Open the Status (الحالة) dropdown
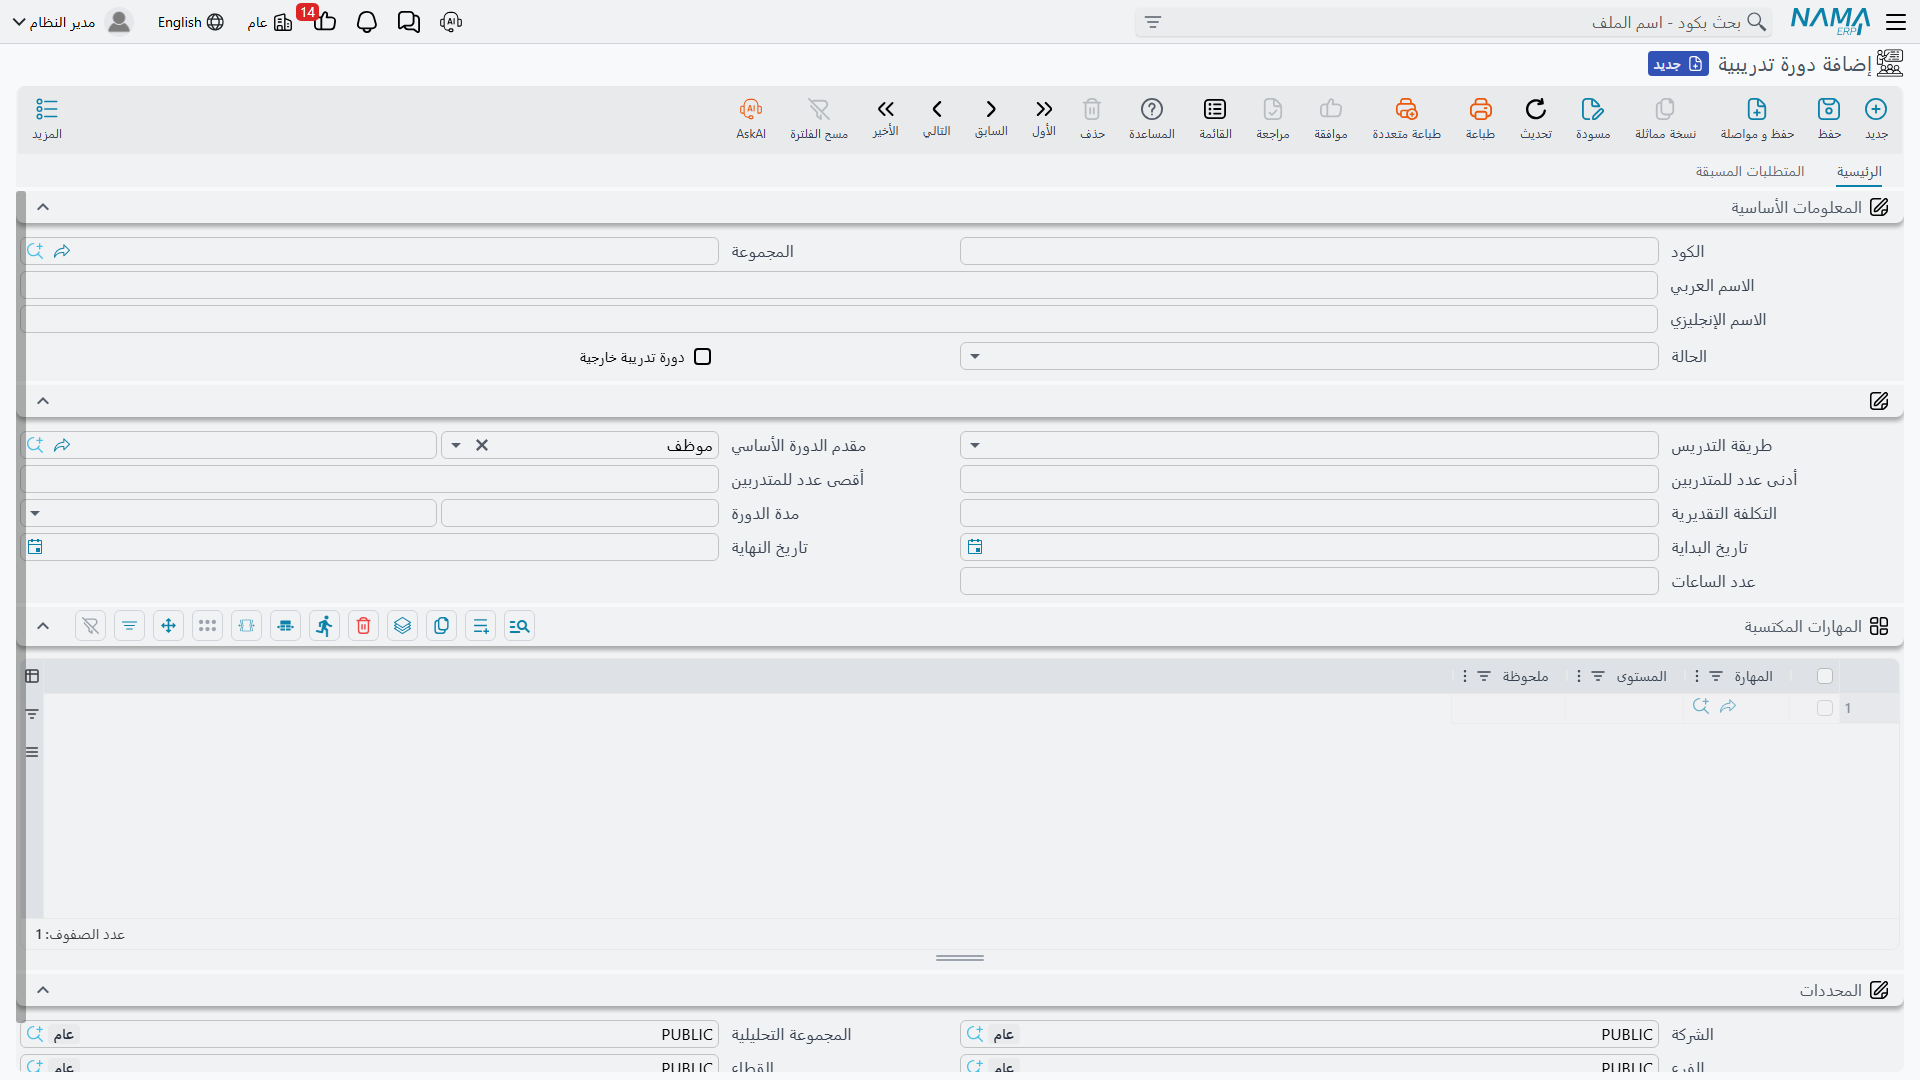Screen dimensions: 1920x1080 click(1309, 357)
